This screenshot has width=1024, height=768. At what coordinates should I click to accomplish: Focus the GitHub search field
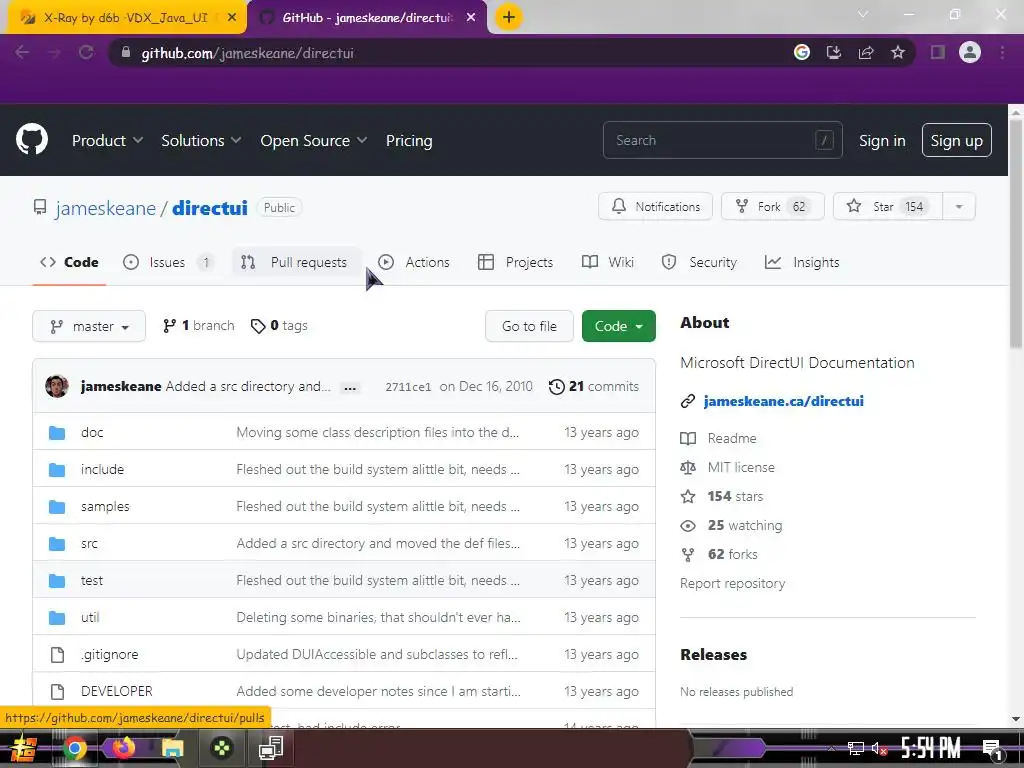coord(722,140)
